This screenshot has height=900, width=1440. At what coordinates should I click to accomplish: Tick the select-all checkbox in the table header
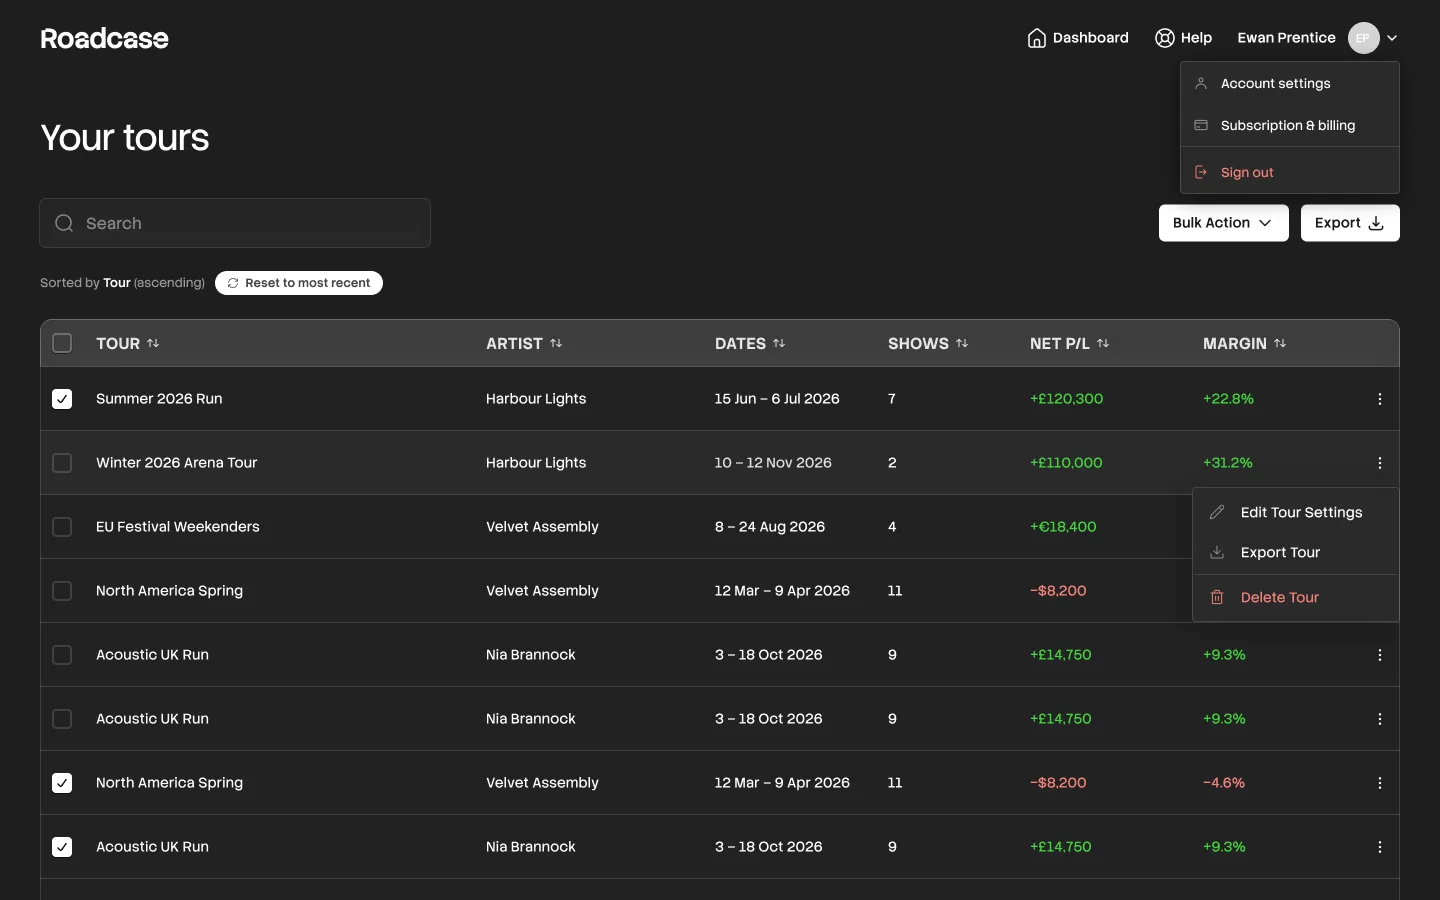click(62, 343)
